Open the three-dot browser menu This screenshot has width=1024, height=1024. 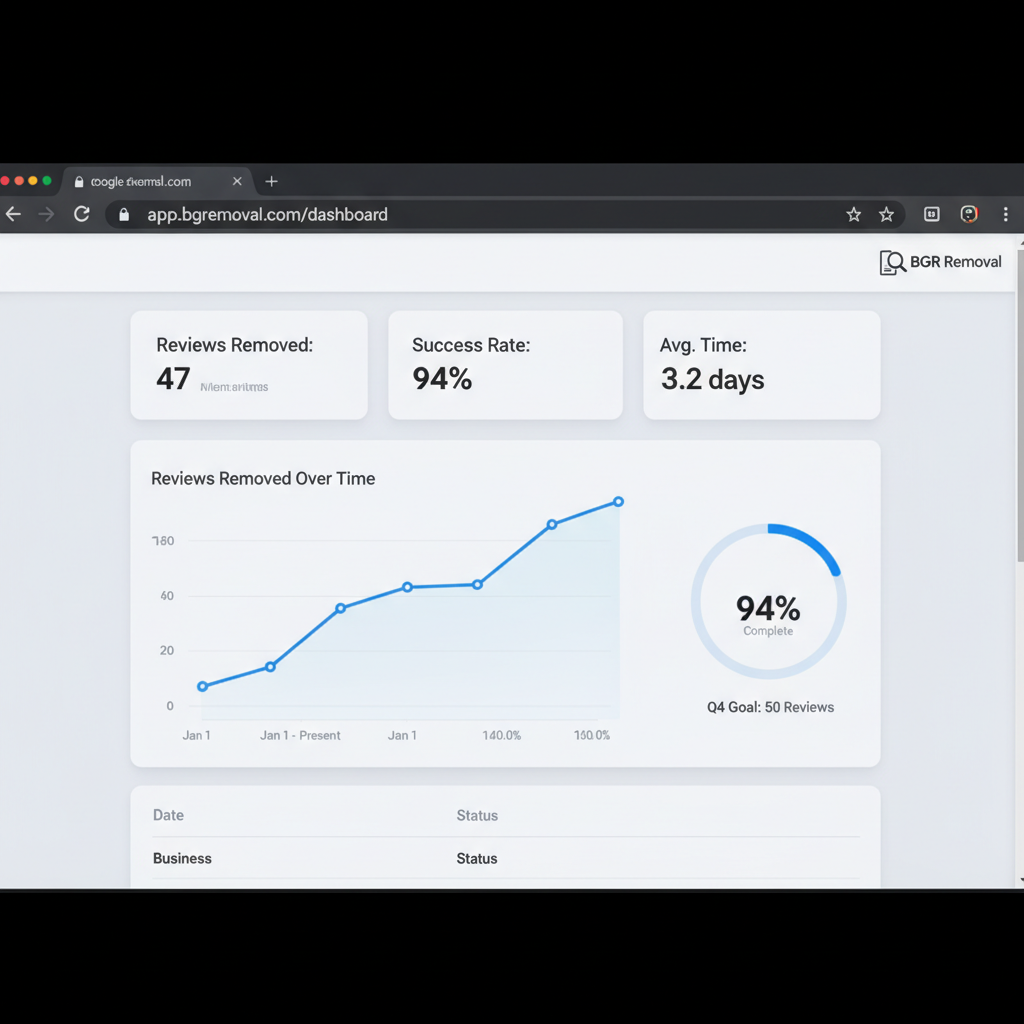(x=1006, y=214)
